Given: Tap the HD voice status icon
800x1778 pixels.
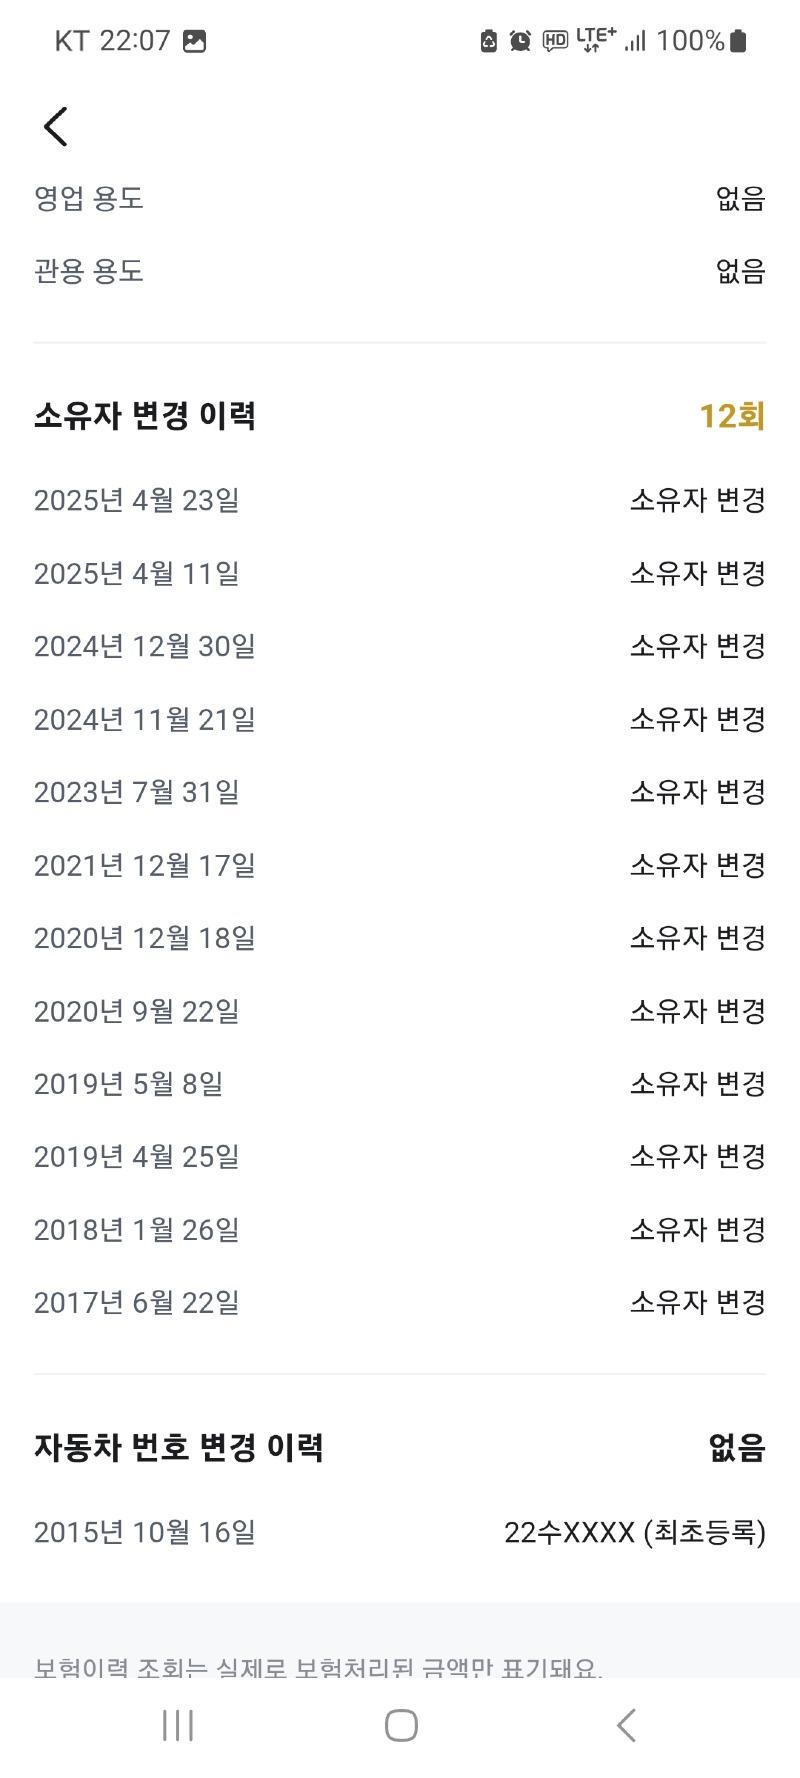Looking at the screenshot, I should pos(555,41).
